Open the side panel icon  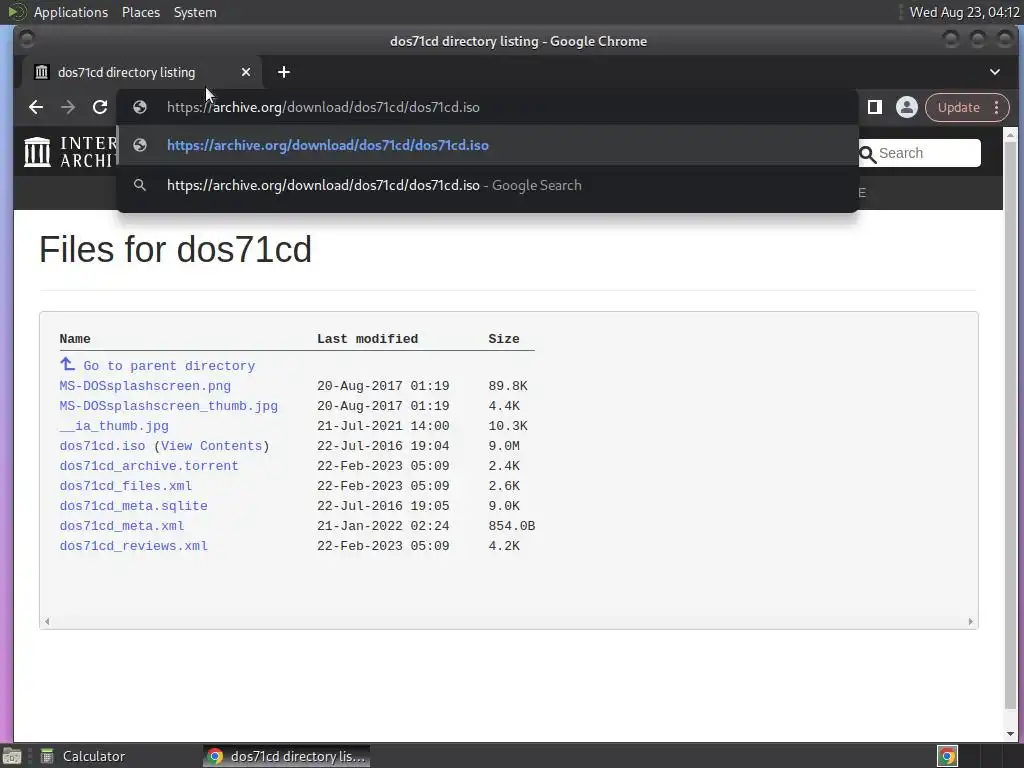point(875,107)
